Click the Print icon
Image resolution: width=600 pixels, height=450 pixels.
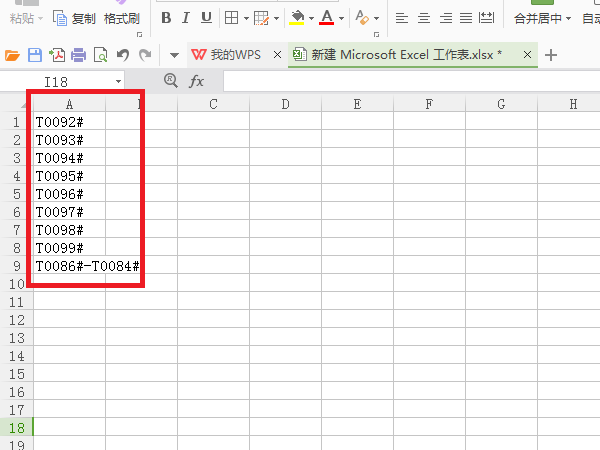pyautogui.click(x=78, y=55)
